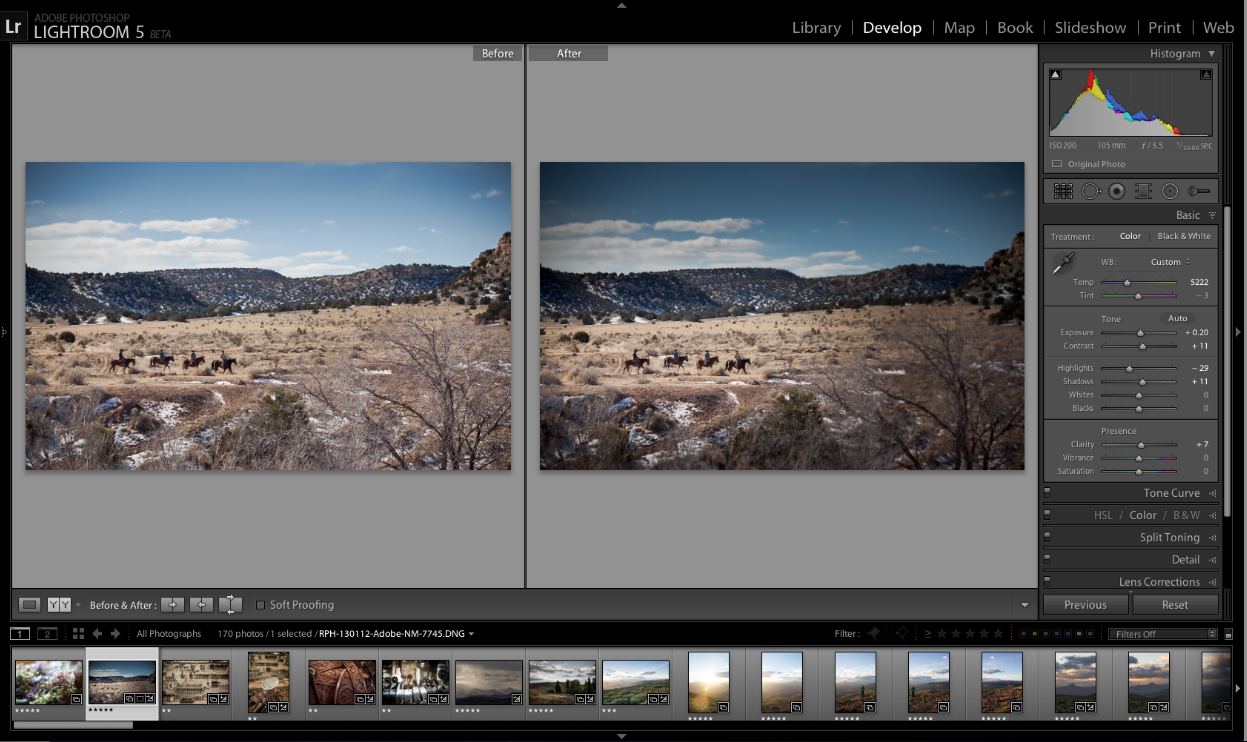Open Grid view from filmstrip bar
Image resolution: width=1247 pixels, height=742 pixels.
(78, 633)
